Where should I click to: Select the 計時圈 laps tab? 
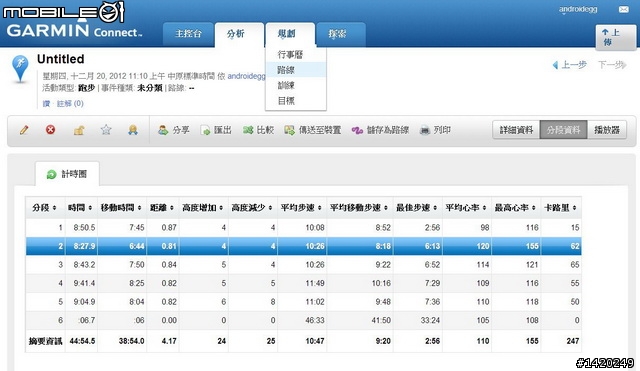coord(67,174)
